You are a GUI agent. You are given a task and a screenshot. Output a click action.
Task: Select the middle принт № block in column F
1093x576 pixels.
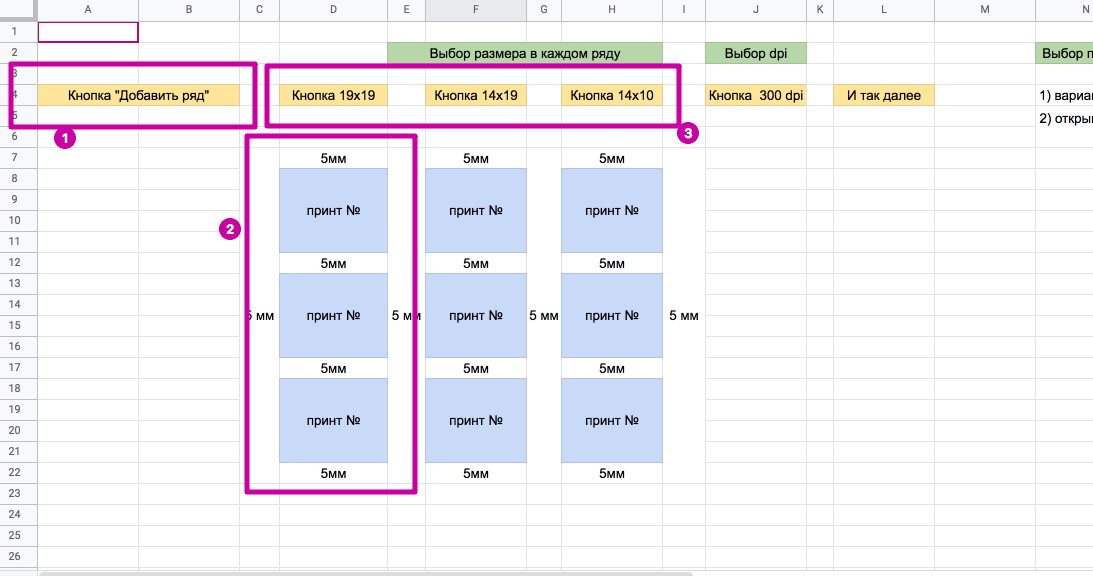(x=476, y=316)
